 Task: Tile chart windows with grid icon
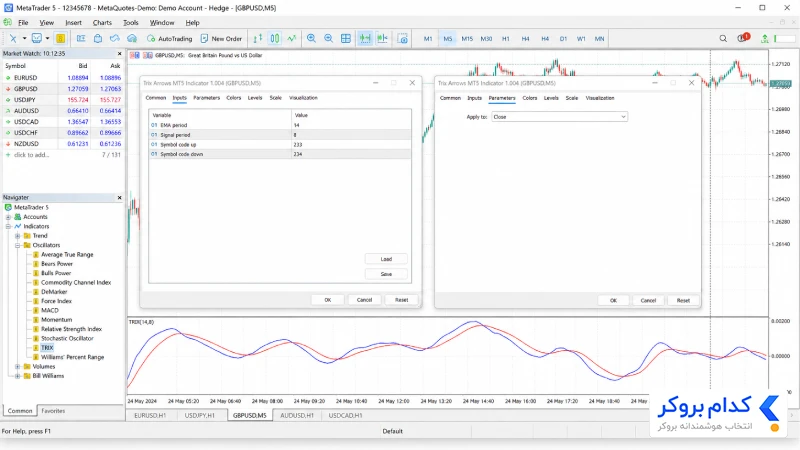346,39
